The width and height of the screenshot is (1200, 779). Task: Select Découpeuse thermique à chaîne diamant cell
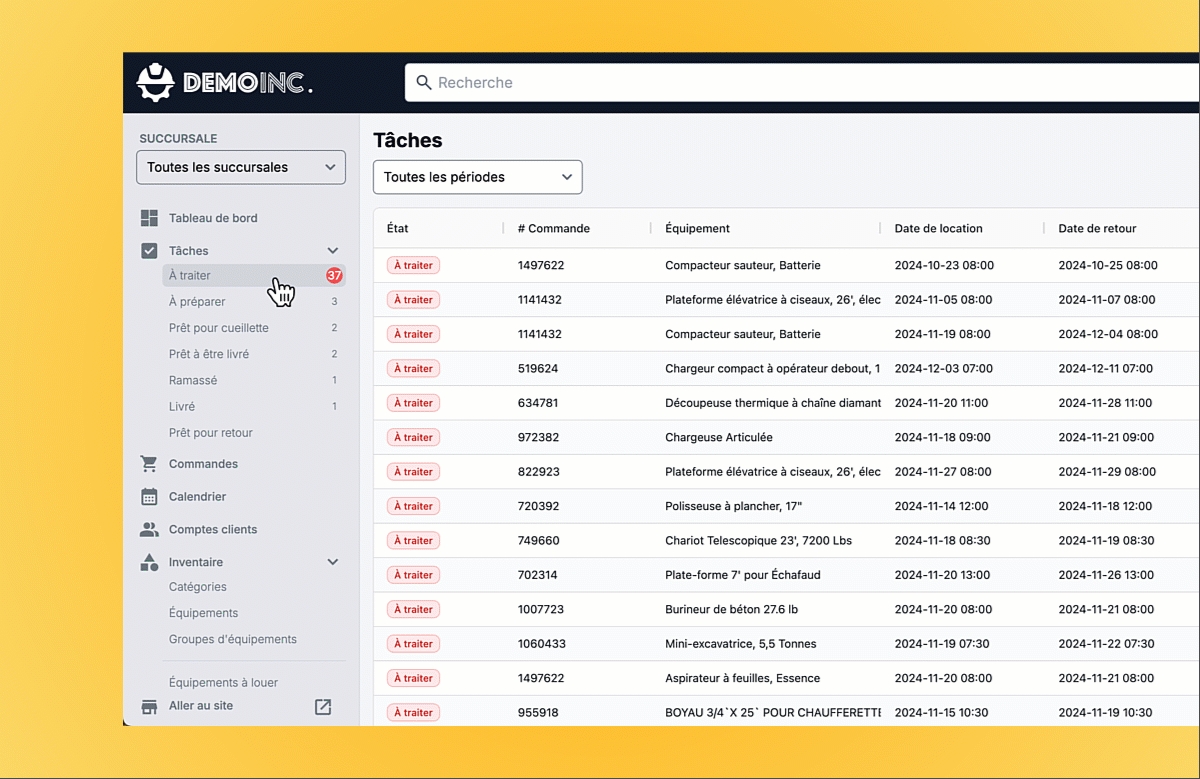[773, 403]
